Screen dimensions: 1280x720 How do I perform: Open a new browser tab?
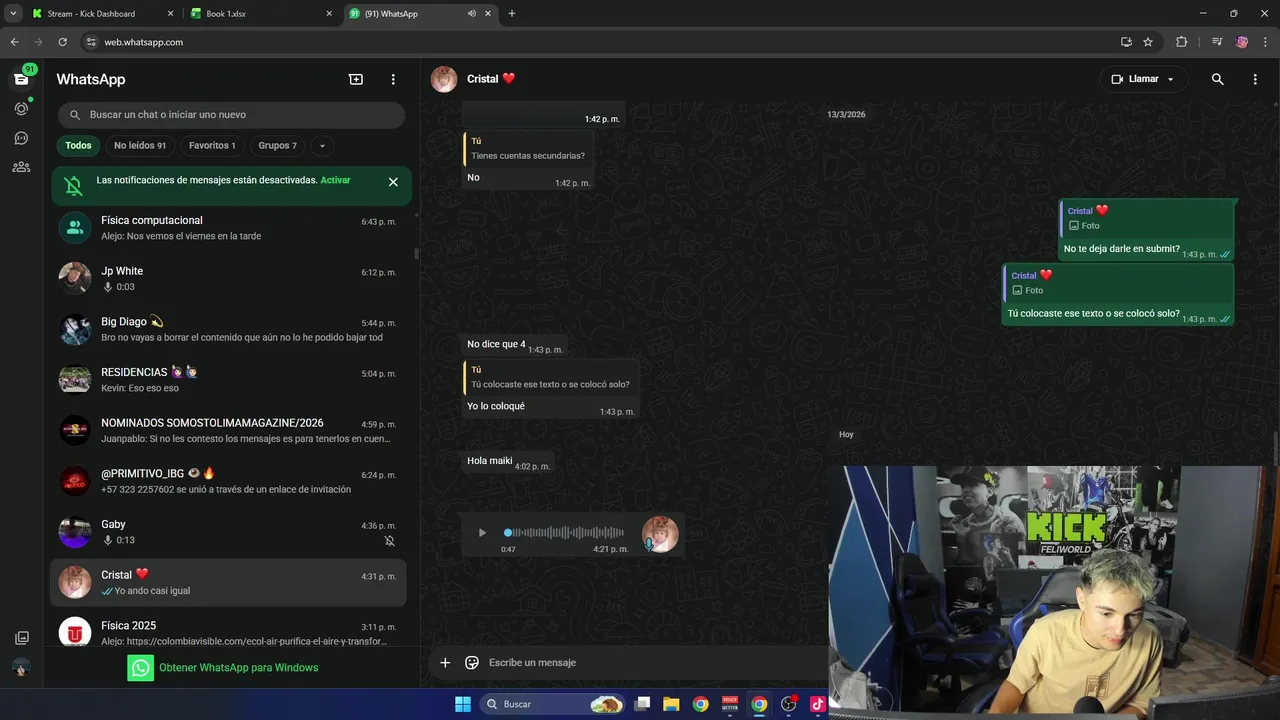(x=512, y=14)
